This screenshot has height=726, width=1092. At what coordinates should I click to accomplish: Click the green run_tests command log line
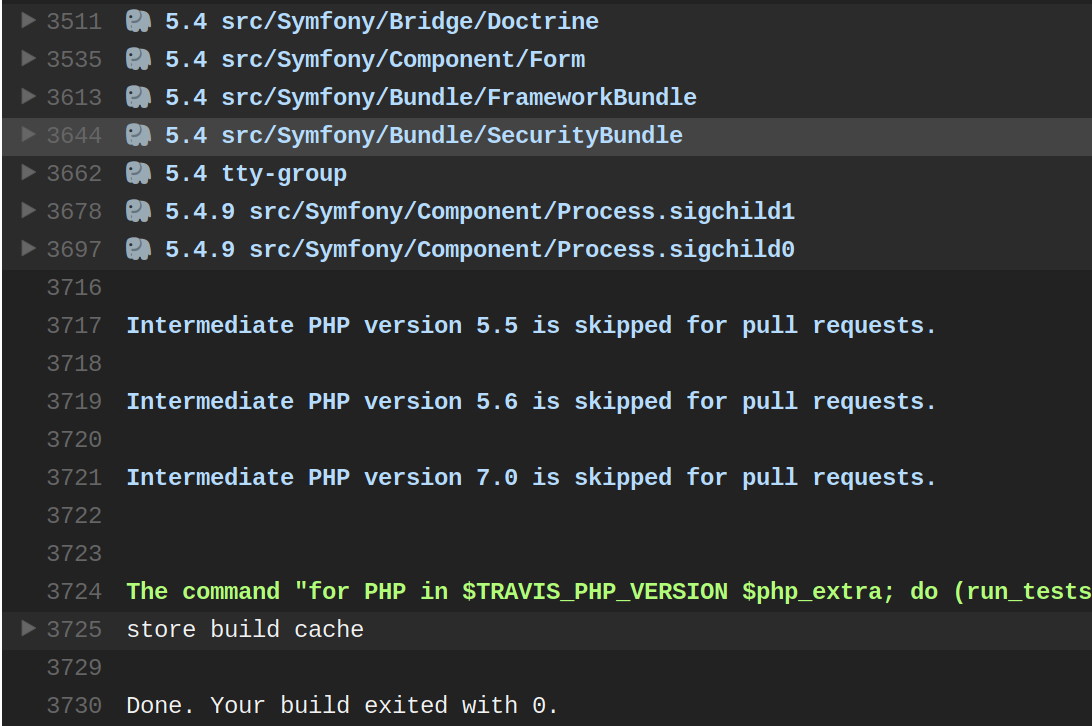point(609,592)
